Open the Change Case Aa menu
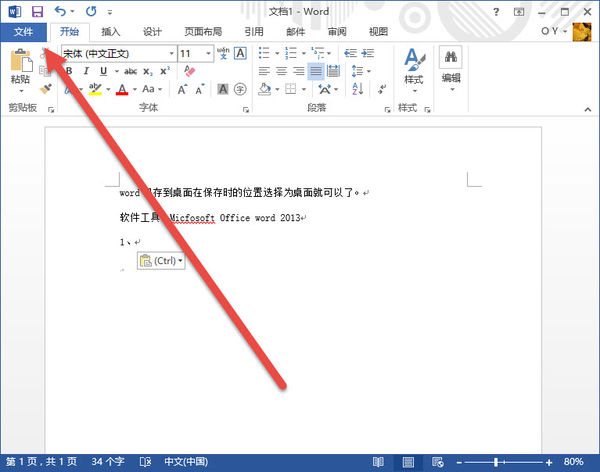This screenshot has width=600, height=472. [152, 89]
